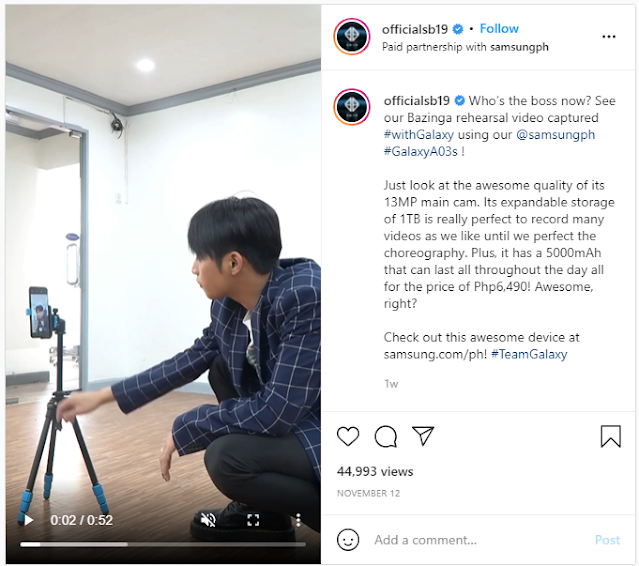Open the #GalaxyA03s hashtag

[x=421, y=152]
